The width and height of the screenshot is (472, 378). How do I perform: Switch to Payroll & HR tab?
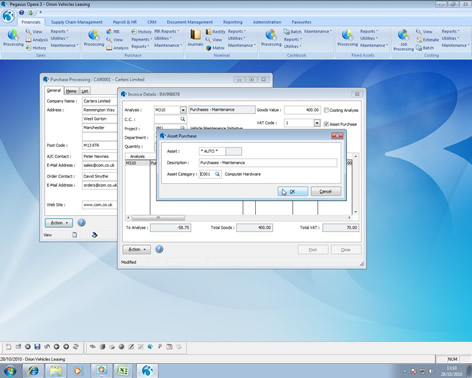tap(124, 22)
